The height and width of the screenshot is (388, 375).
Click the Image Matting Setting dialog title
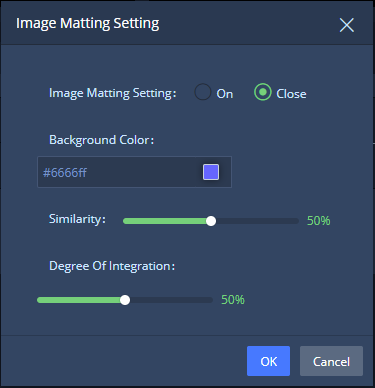pyautogui.click(x=88, y=24)
